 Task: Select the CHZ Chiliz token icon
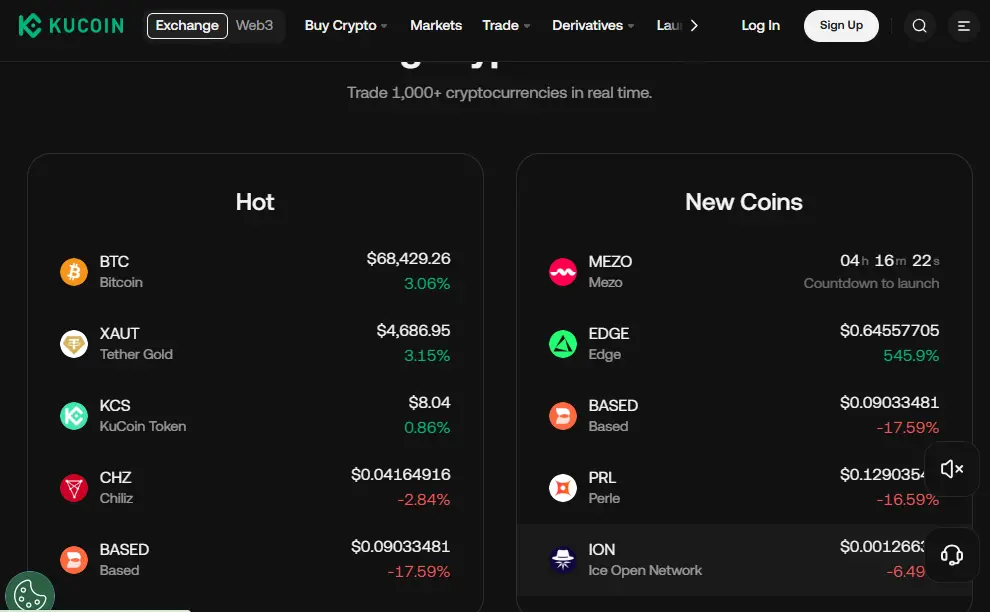click(x=74, y=487)
